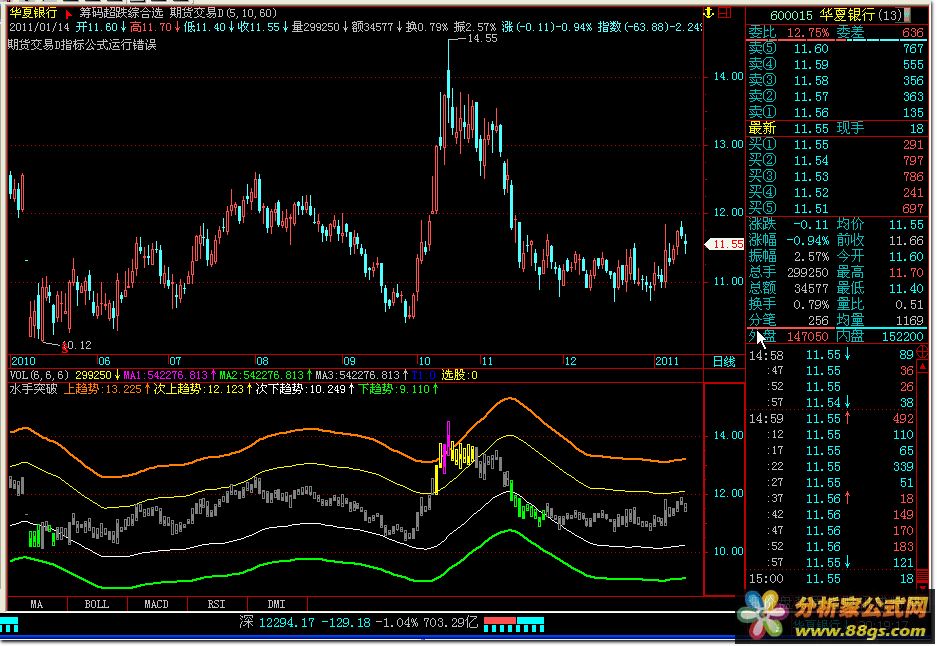Select the 2010 marker on the time axis

point(23,361)
